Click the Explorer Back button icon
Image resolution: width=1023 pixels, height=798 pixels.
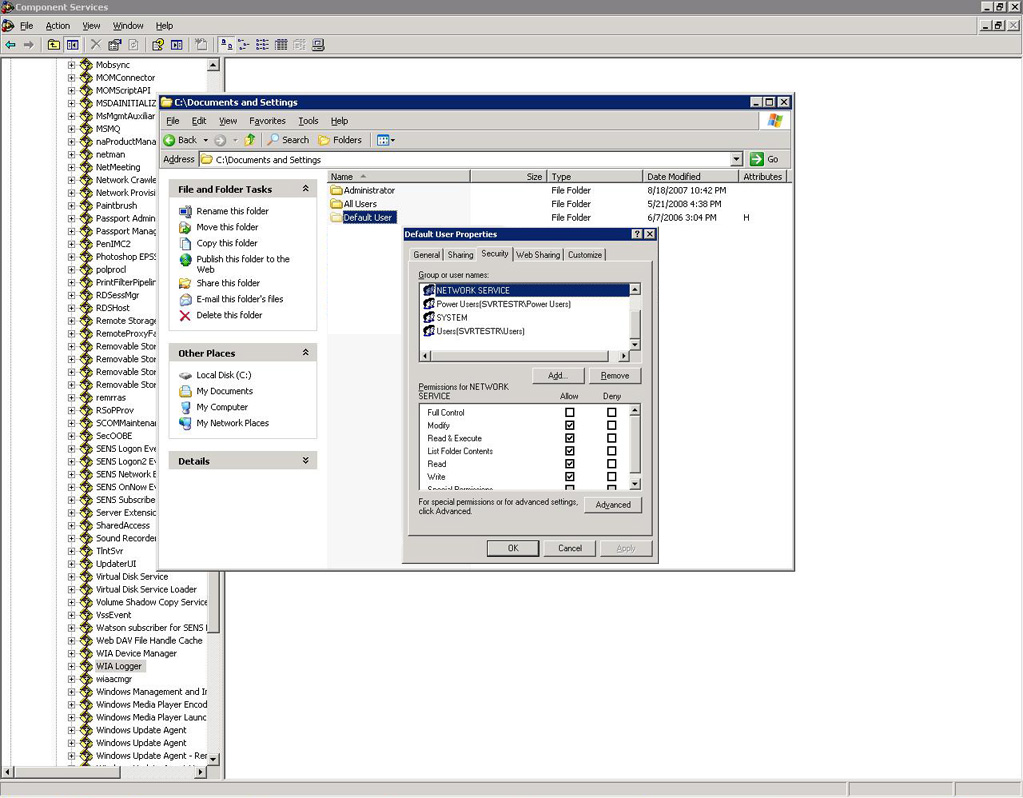[170, 140]
